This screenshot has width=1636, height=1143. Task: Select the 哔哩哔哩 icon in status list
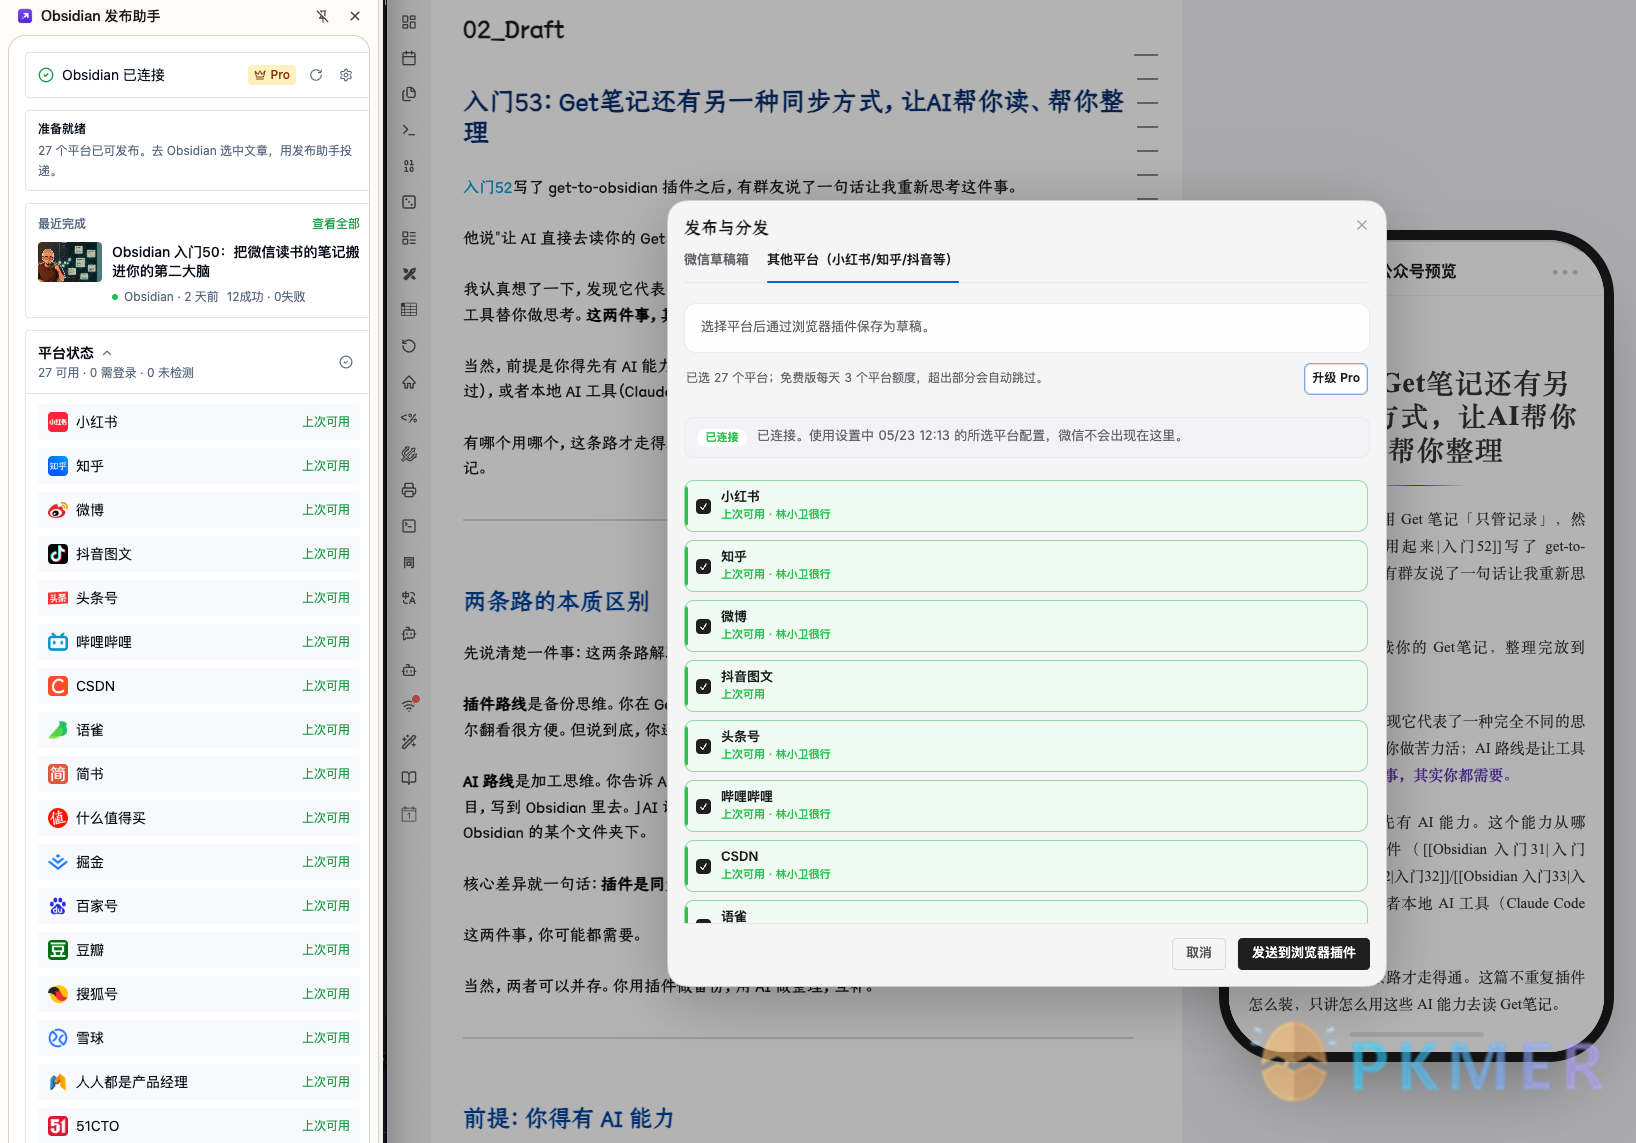click(x=58, y=642)
